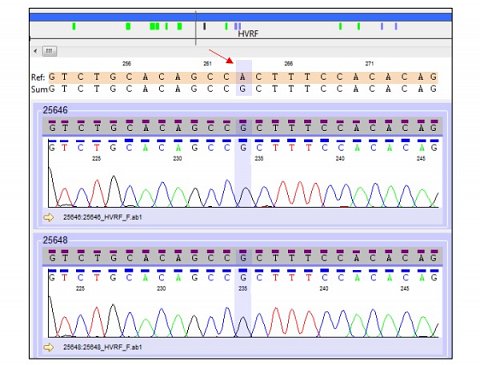Viewport: 480px width, 365px height.
Task: Click highlighted black peak in 25646 chromatogram
Action: pyautogui.click(x=246, y=197)
